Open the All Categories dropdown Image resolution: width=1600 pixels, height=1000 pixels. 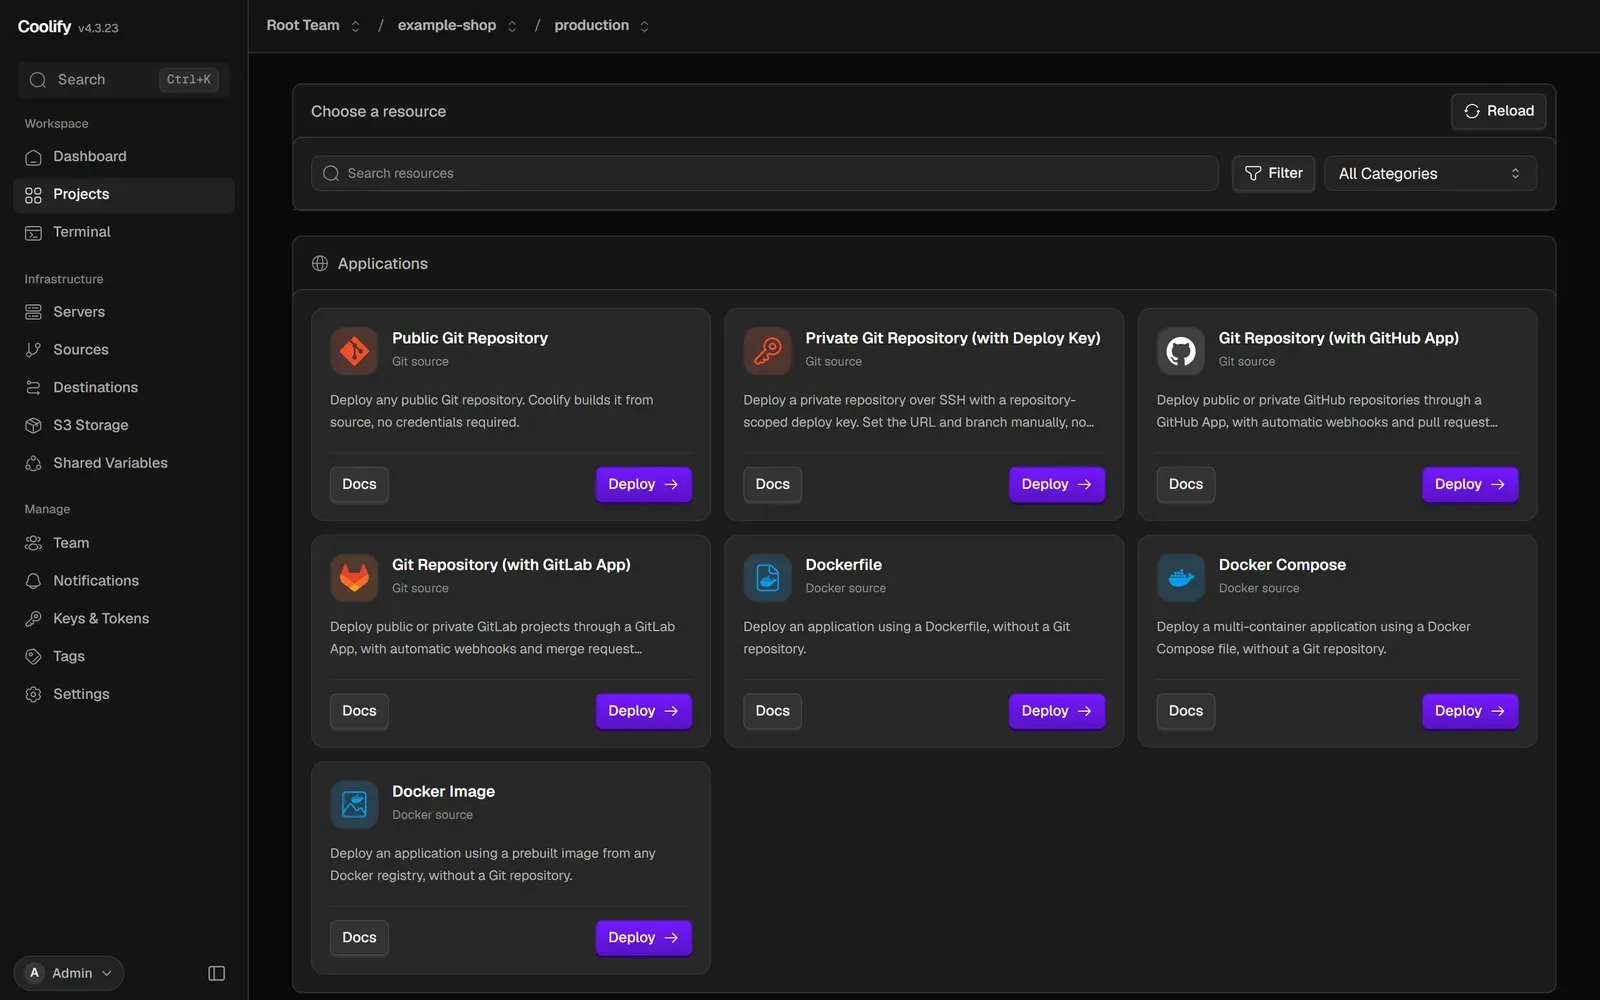click(x=1430, y=174)
